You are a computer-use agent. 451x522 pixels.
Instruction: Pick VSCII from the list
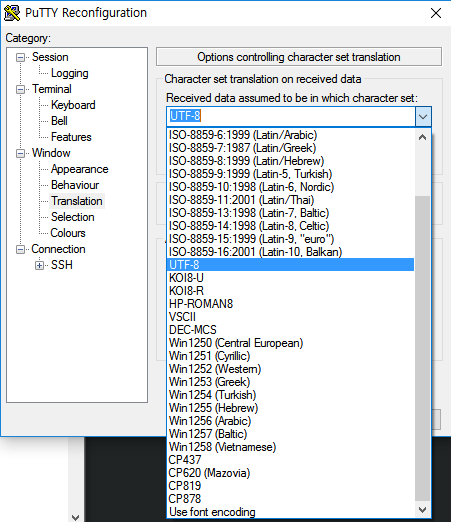[290, 317]
